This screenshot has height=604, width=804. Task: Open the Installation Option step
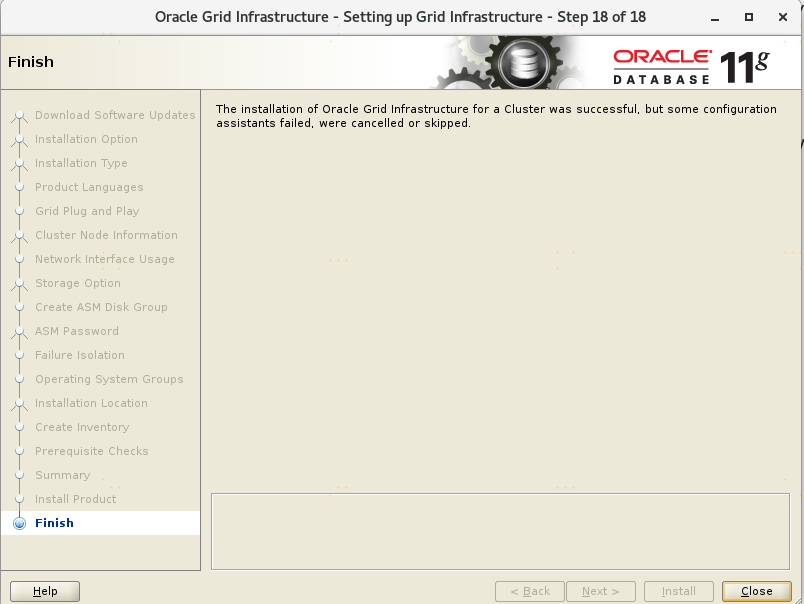[x=86, y=139]
